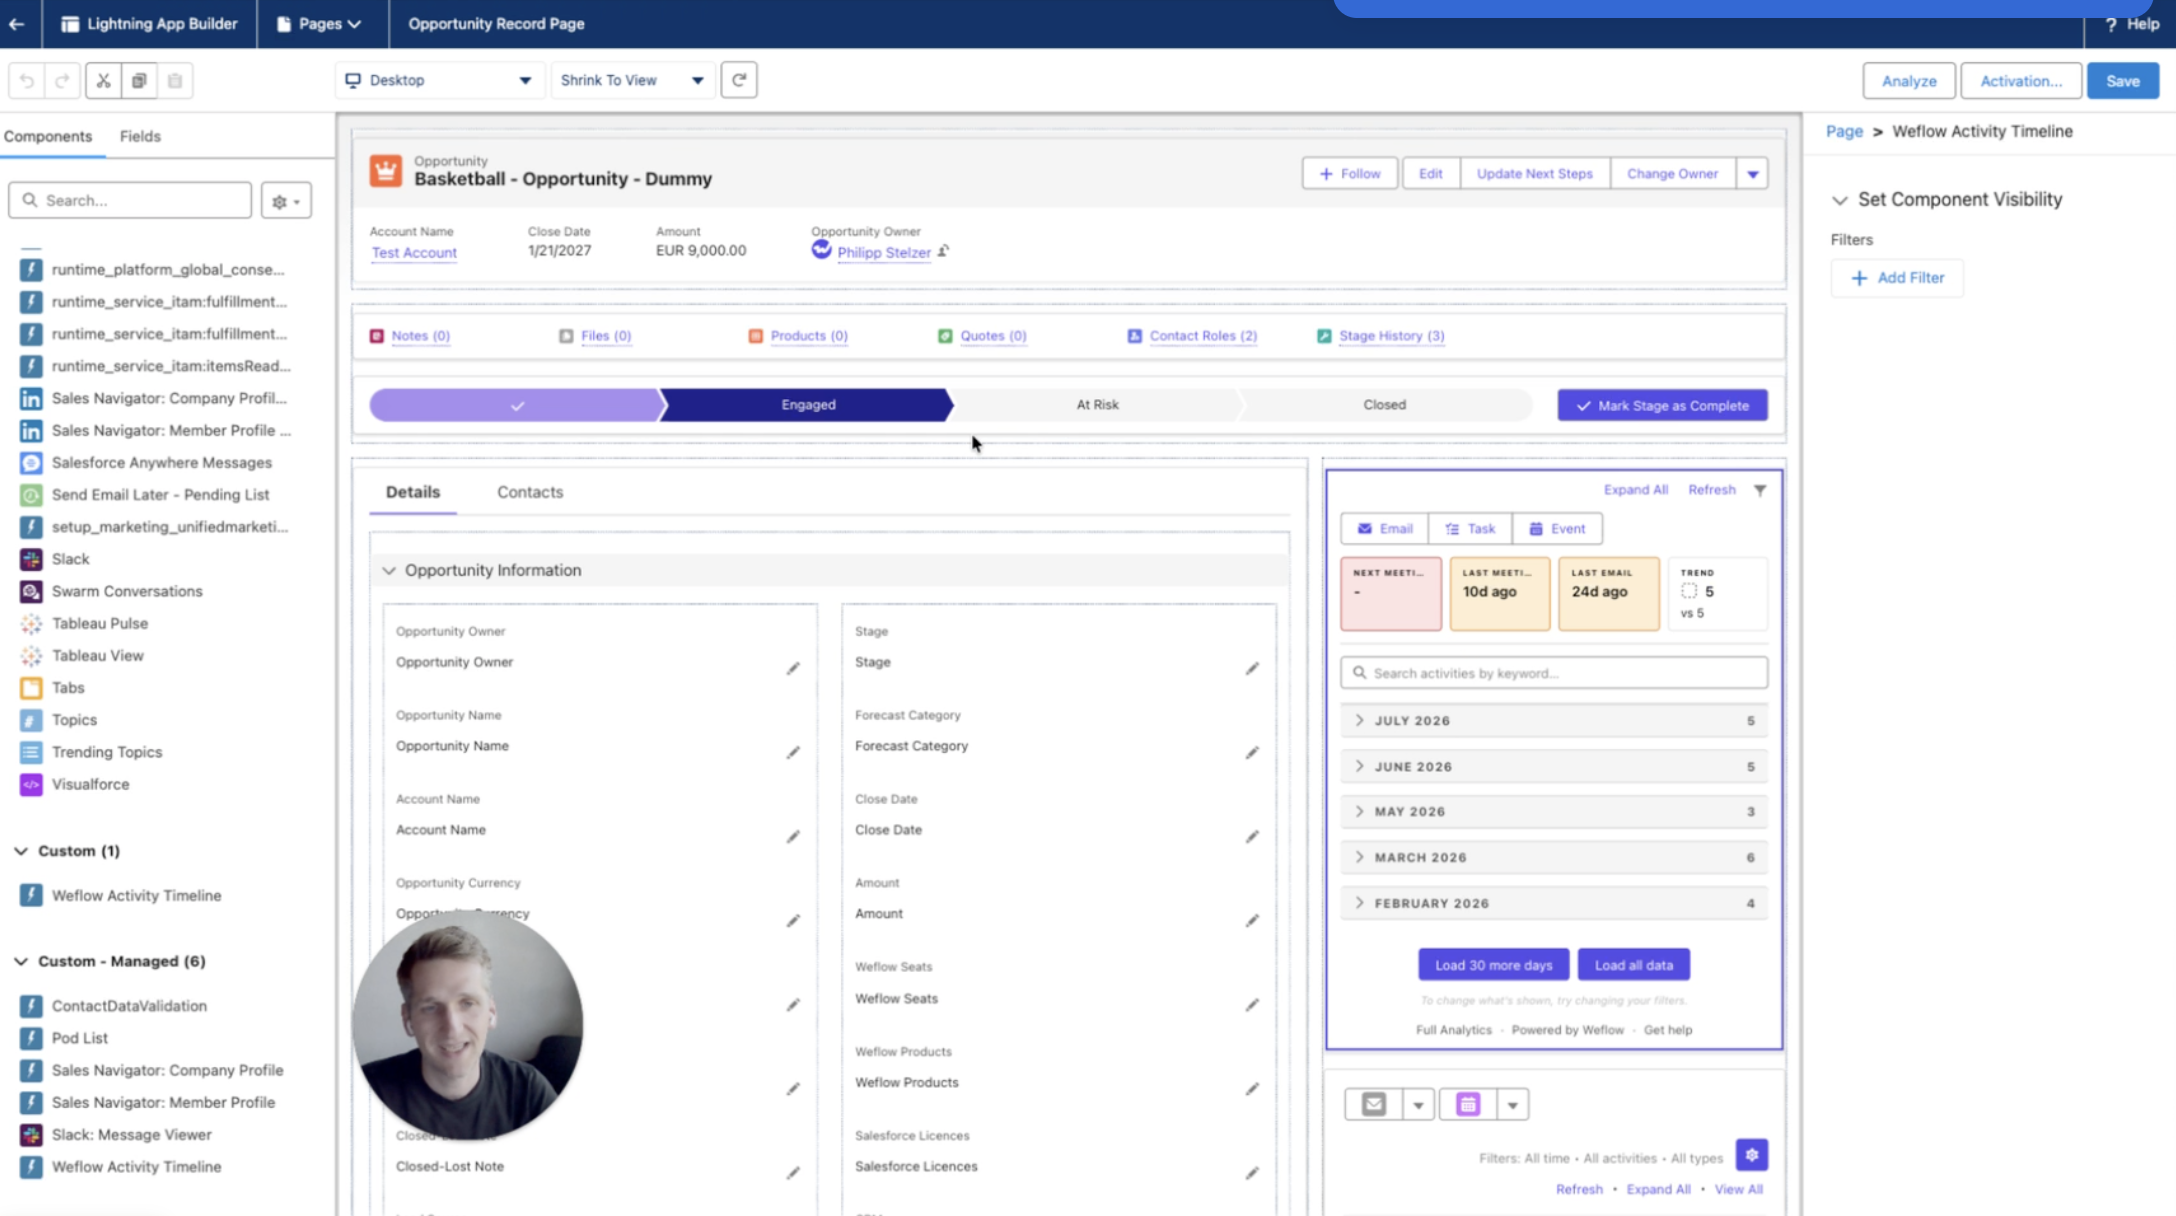The width and height of the screenshot is (2176, 1216).
Task: Open more actions dropdown beside Change Owner
Action: click(x=1752, y=174)
